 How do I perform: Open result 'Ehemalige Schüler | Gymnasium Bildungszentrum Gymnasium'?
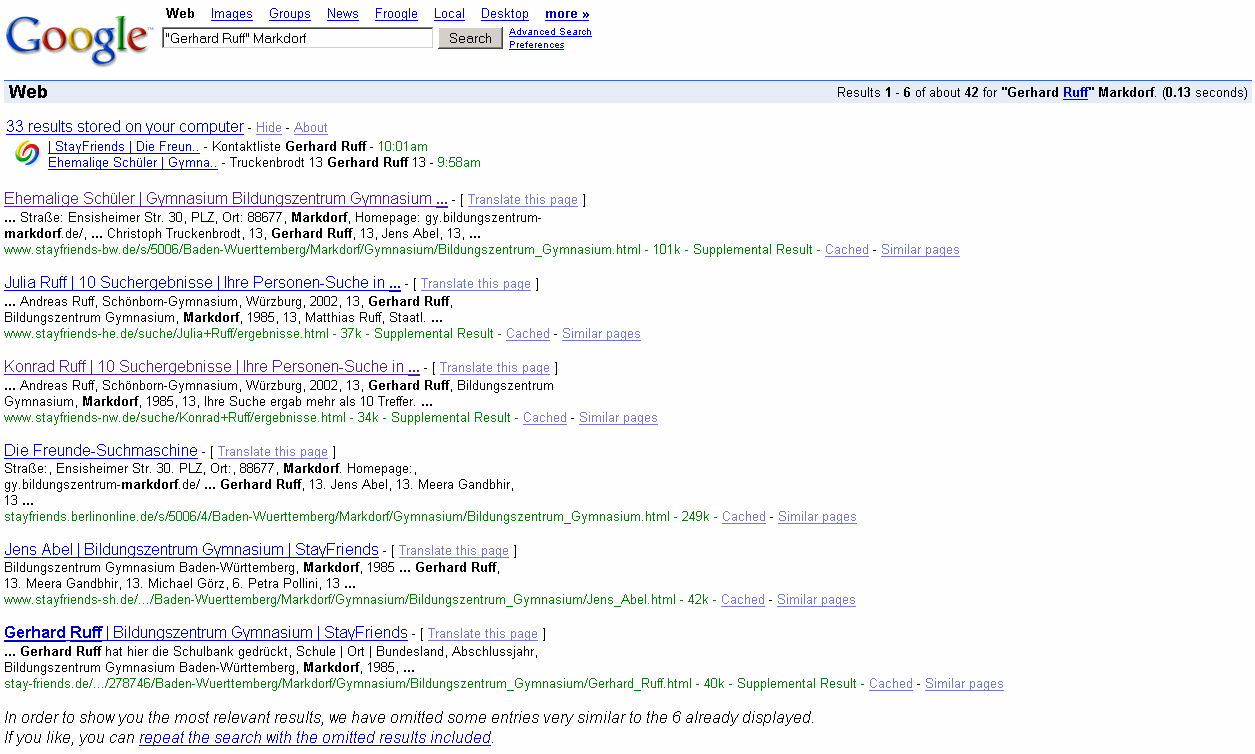point(226,199)
